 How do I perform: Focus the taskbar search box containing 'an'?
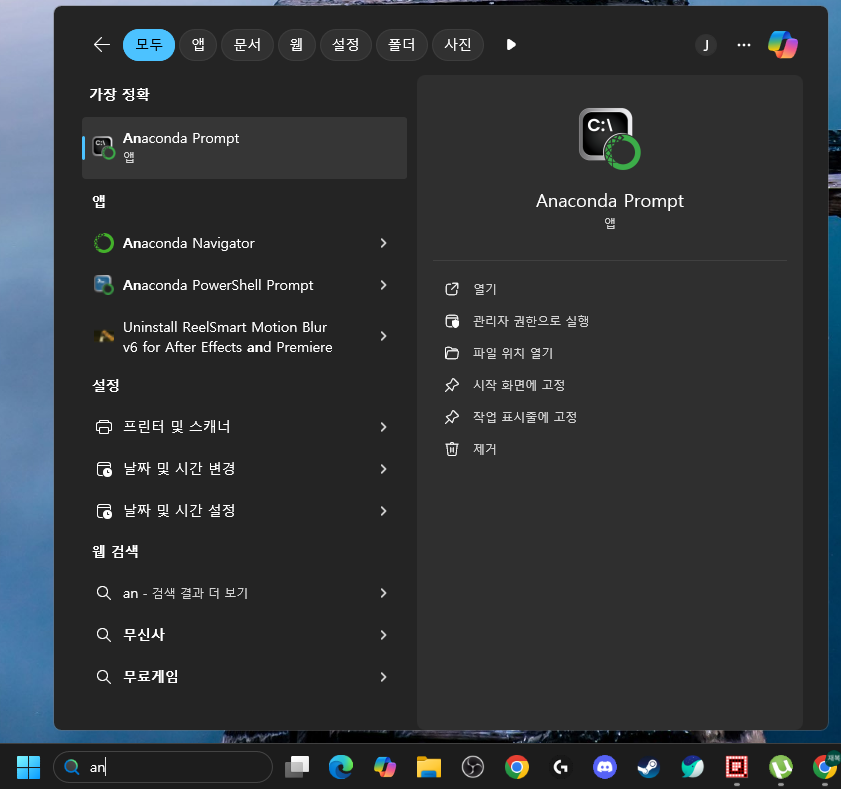[163, 767]
